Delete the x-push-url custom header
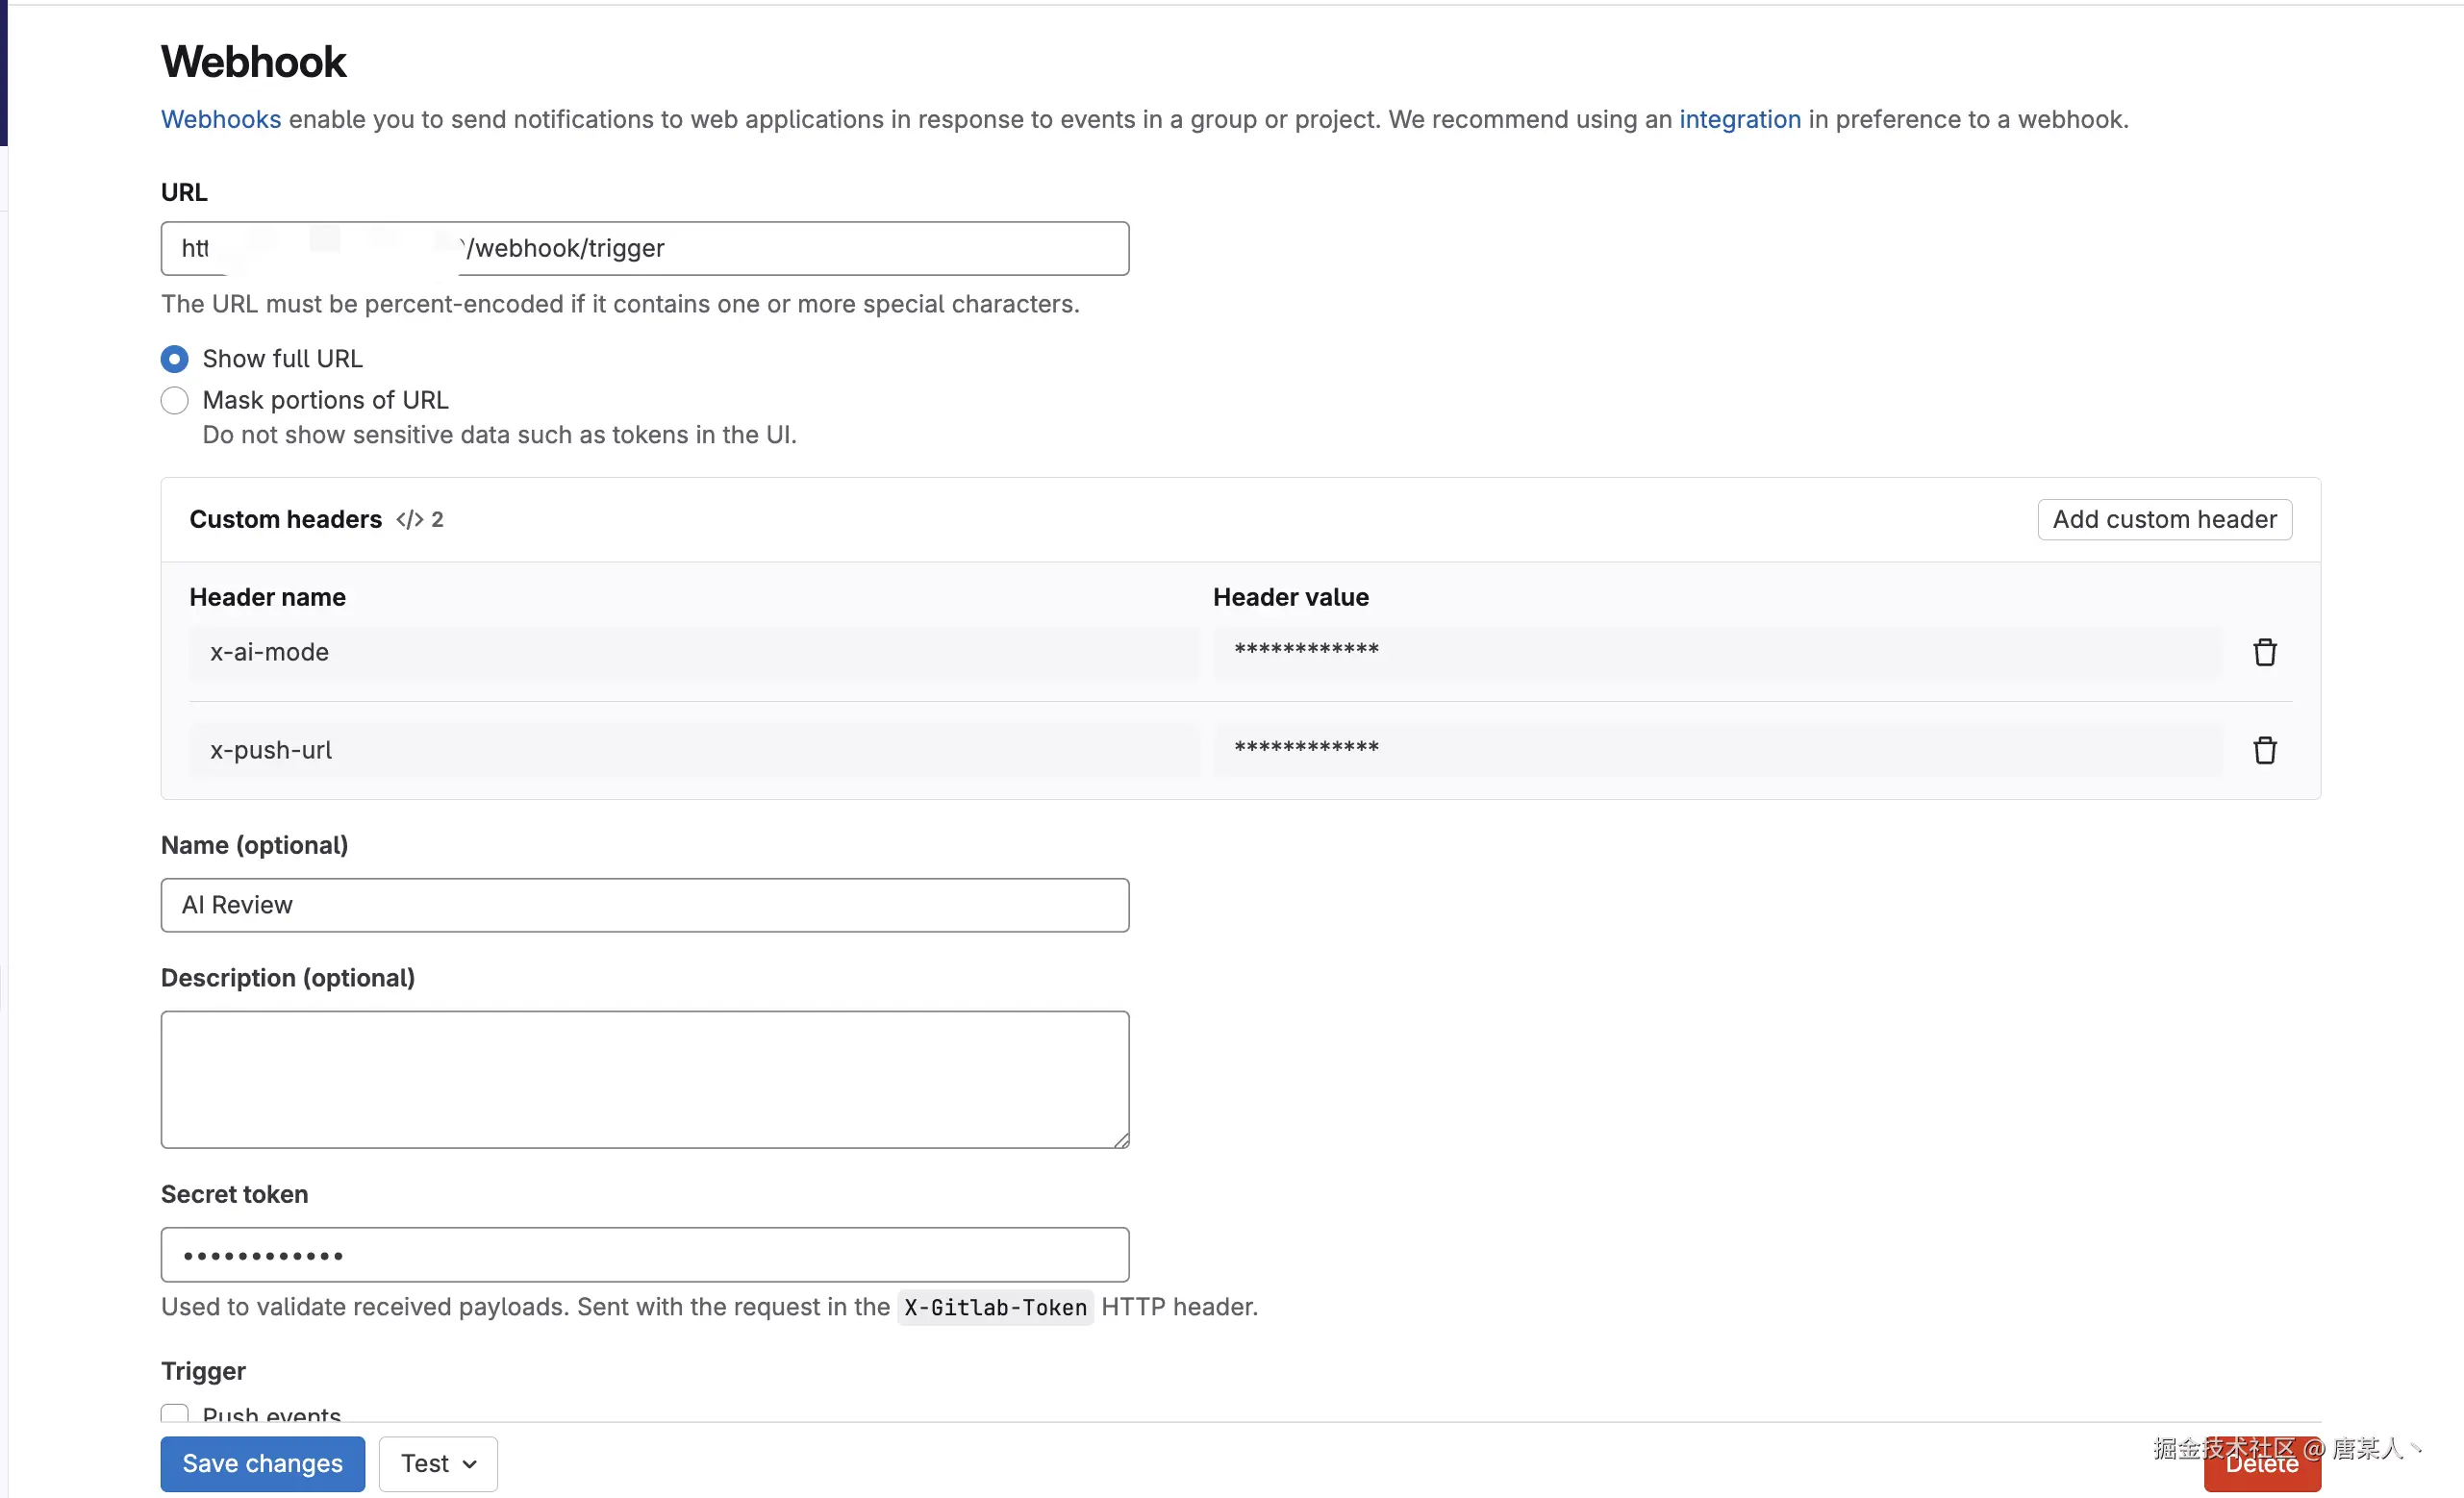The image size is (2464, 1498). (x=2264, y=750)
